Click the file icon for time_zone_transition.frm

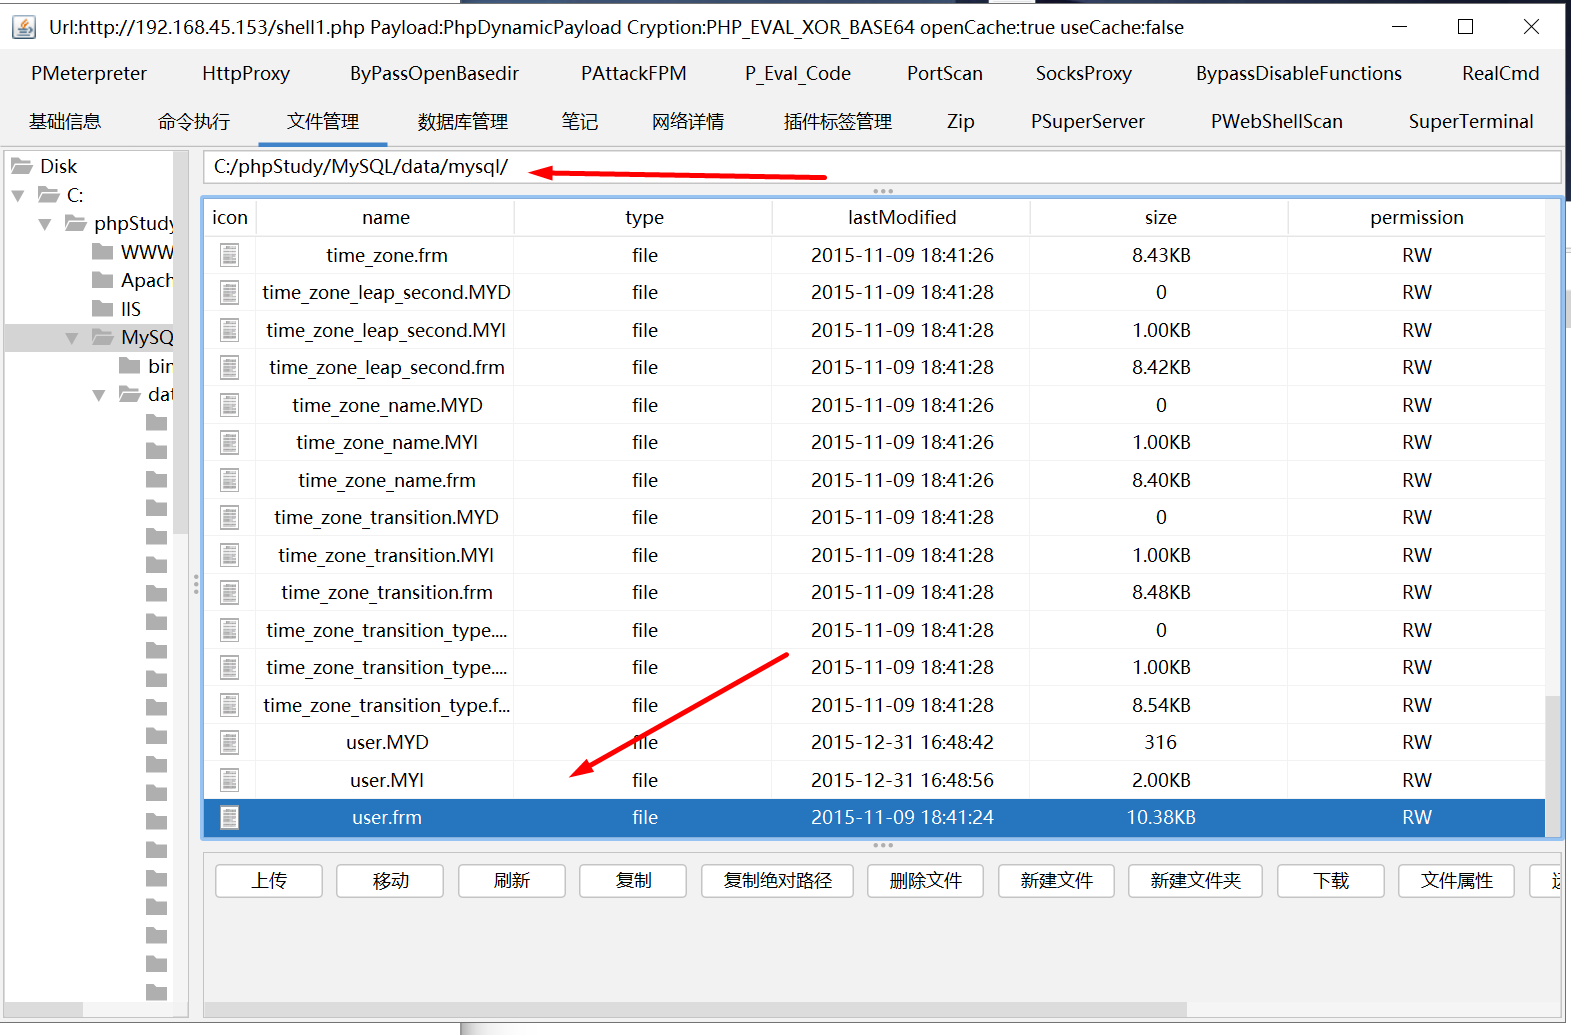229,592
